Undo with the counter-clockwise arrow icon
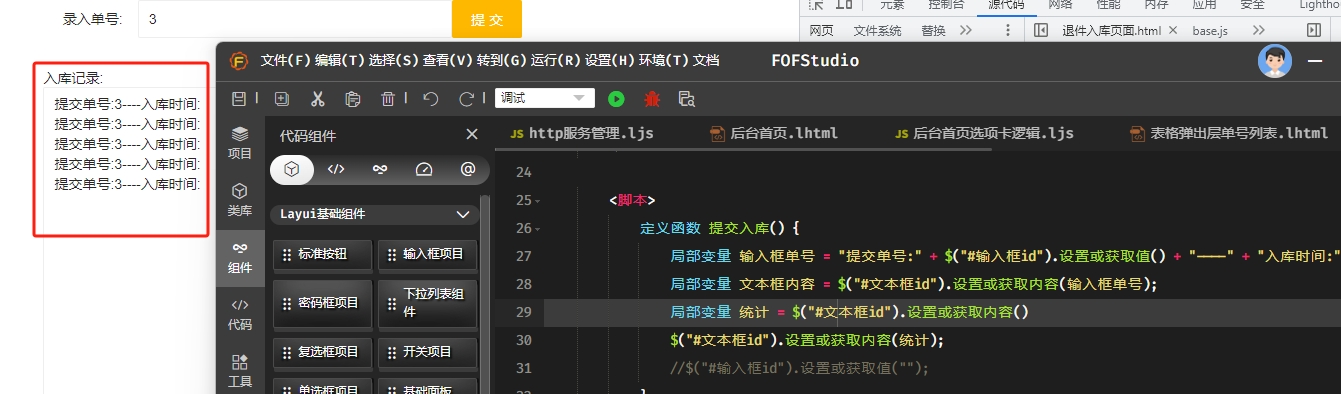This screenshot has width=1341, height=394. (431, 98)
